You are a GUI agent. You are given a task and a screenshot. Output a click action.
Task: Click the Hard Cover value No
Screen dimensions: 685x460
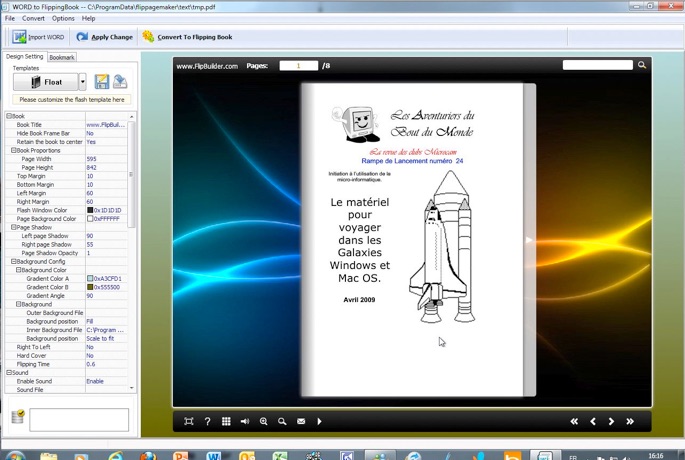pyautogui.click(x=106, y=356)
